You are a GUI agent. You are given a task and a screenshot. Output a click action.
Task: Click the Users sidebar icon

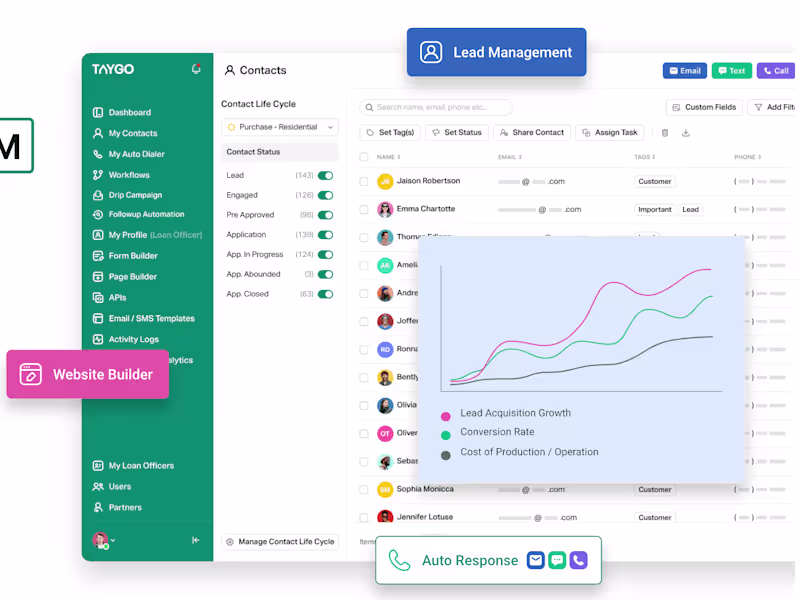pyautogui.click(x=98, y=486)
